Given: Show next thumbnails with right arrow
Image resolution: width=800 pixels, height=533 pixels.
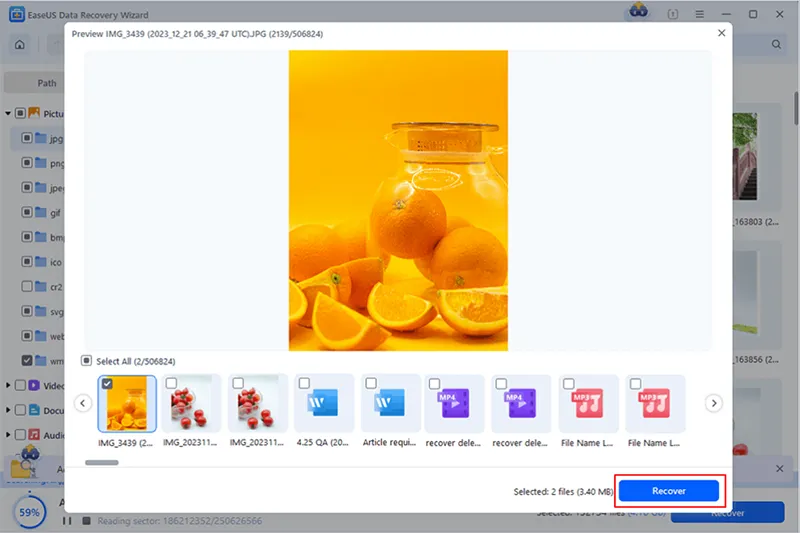Looking at the screenshot, I should (x=714, y=403).
